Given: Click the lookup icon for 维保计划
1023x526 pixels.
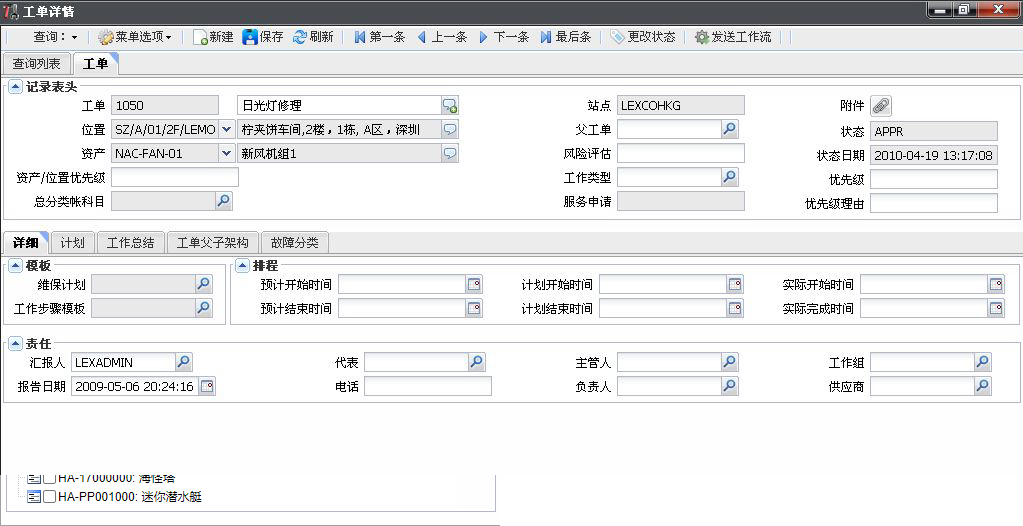Looking at the screenshot, I should tap(204, 284).
